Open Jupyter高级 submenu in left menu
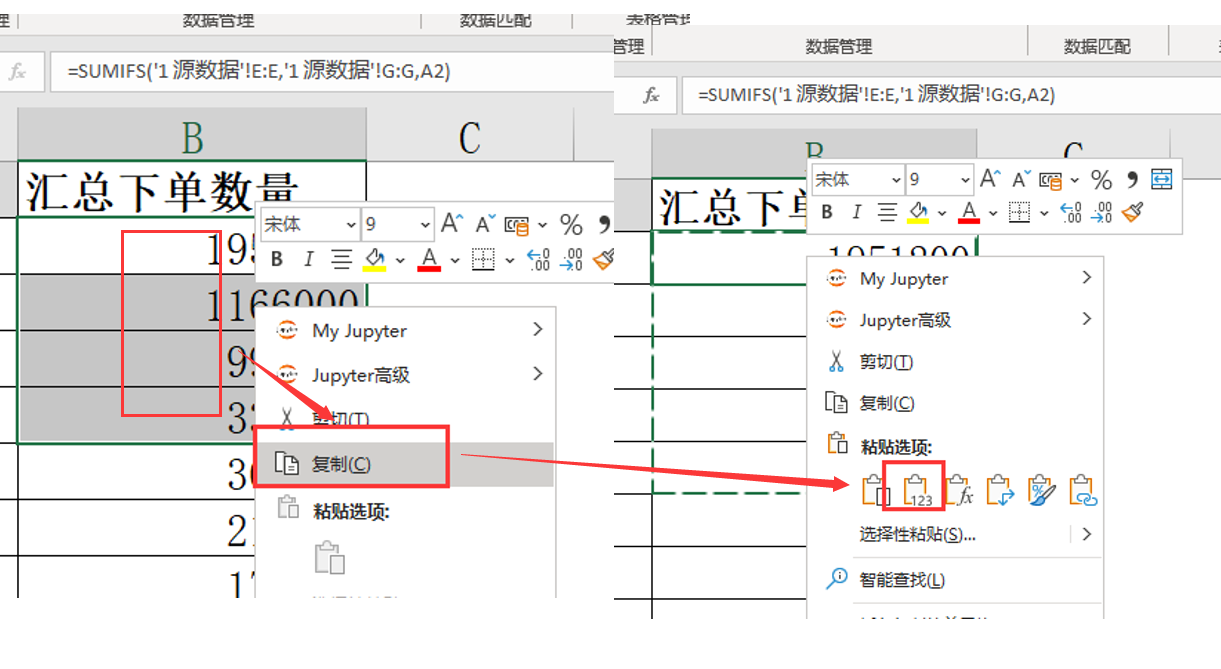Image resolution: width=1221 pixels, height=669 pixels. [x=404, y=375]
